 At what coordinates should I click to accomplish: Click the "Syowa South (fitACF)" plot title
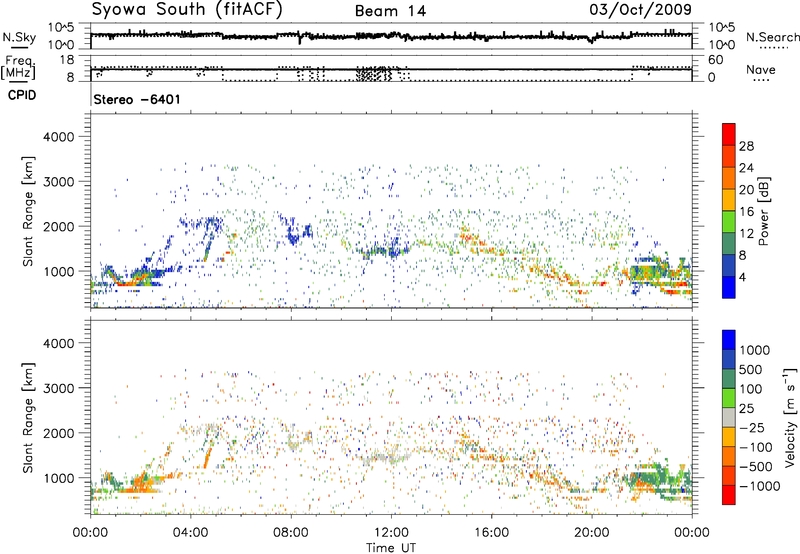coord(187,9)
